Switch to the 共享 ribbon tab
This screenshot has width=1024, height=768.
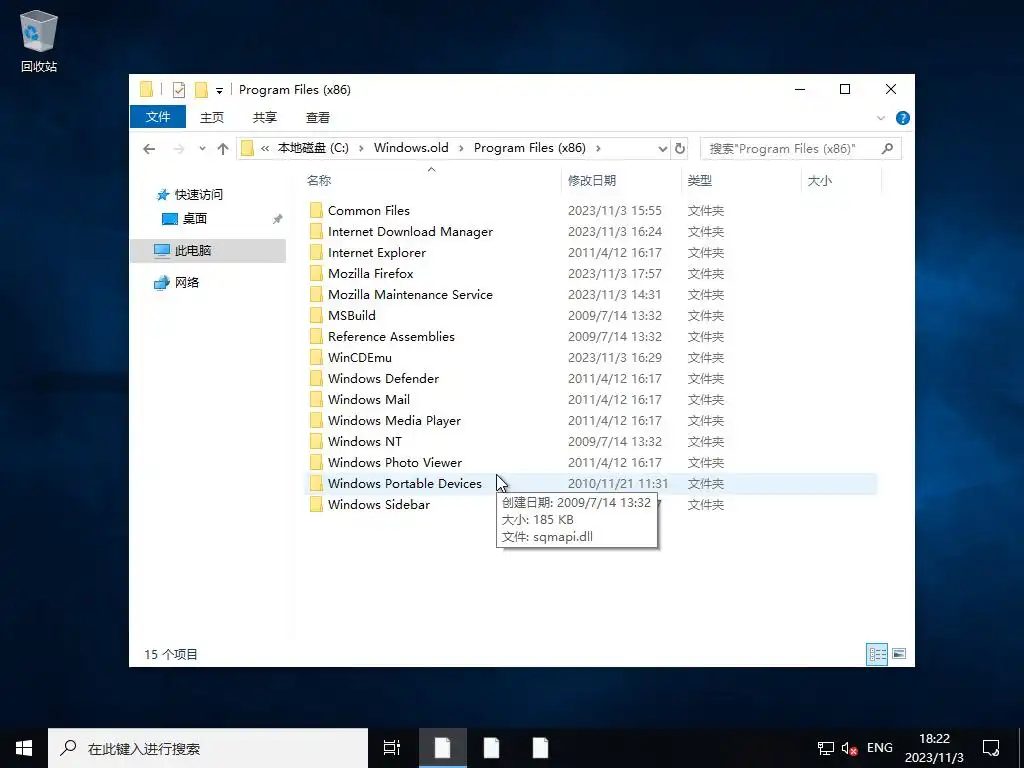(264, 118)
